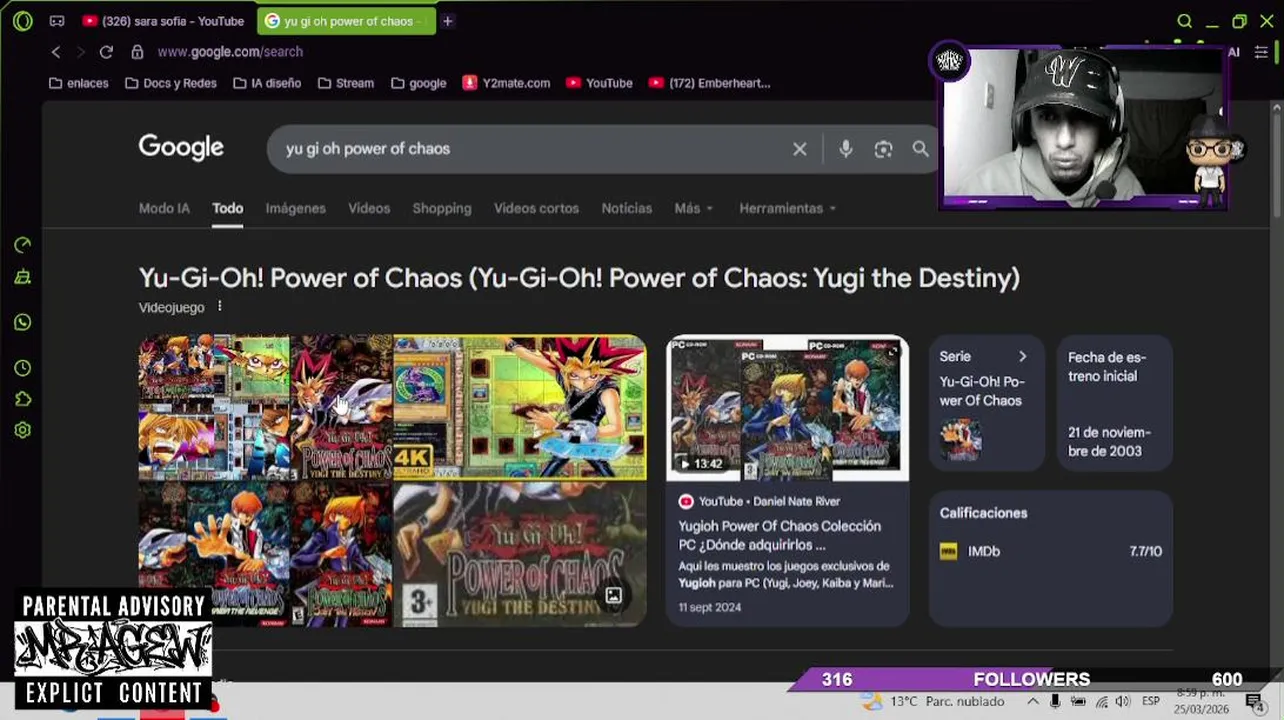Open the IMDb 7.7/10 rating

[1050, 551]
